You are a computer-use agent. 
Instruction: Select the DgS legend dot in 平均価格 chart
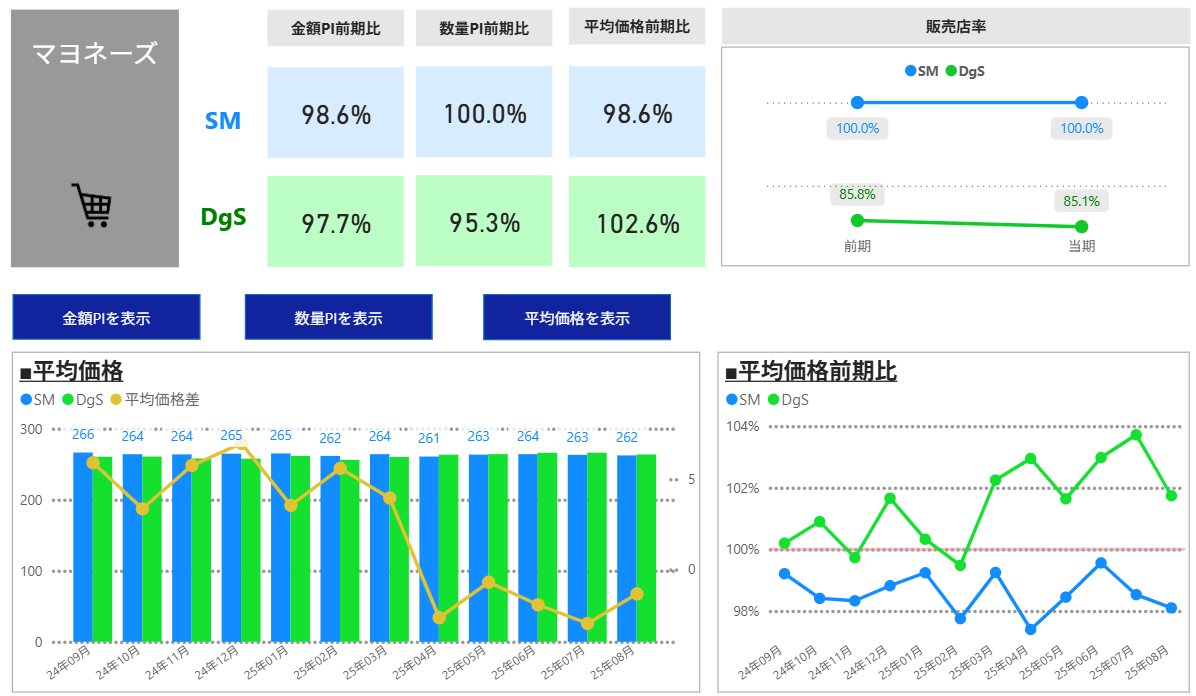coord(68,400)
